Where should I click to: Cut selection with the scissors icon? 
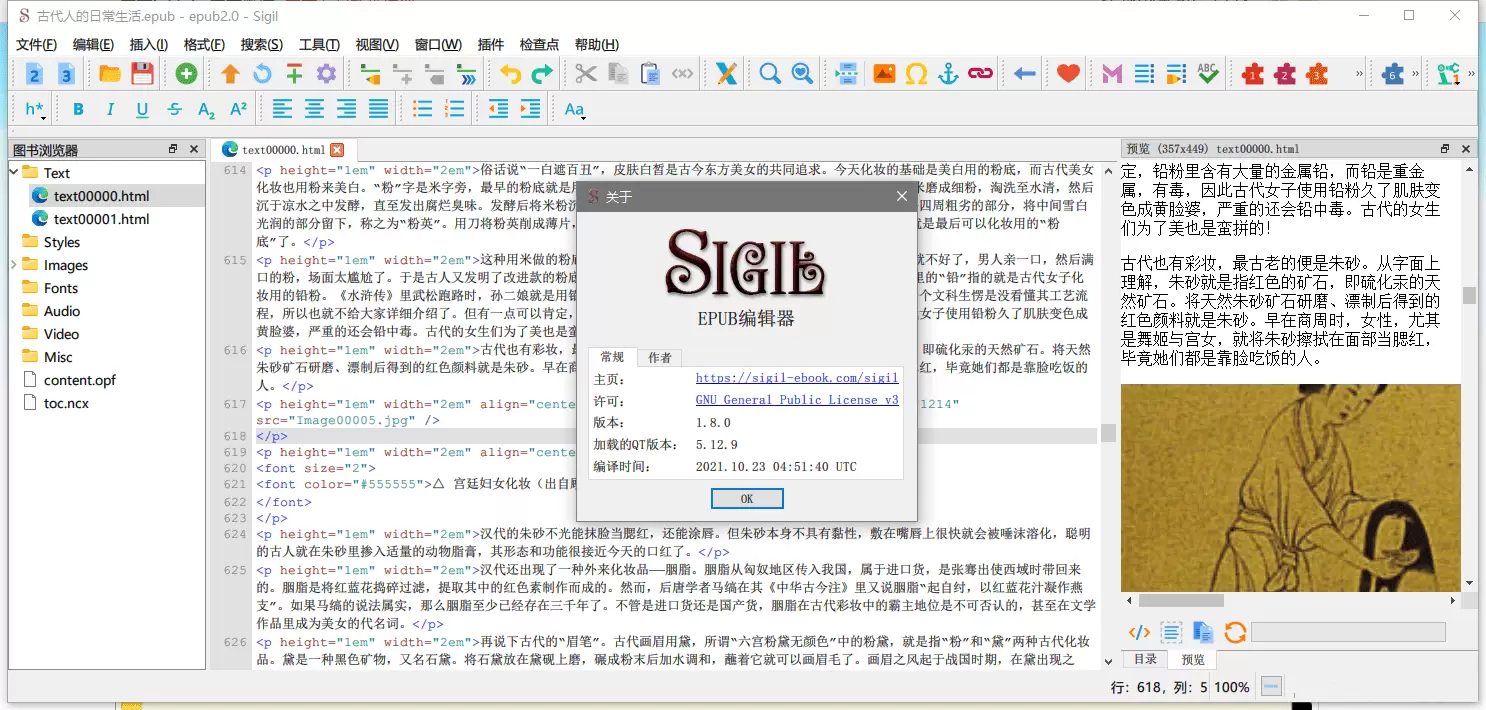[x=586, y=73]
